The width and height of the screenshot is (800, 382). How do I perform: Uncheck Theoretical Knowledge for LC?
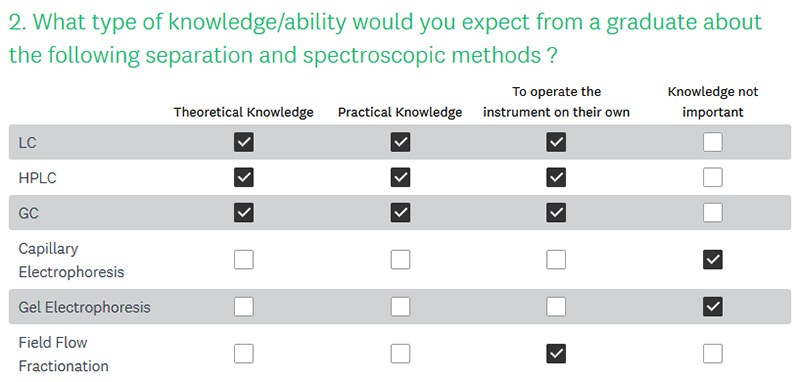pos(244,143)
